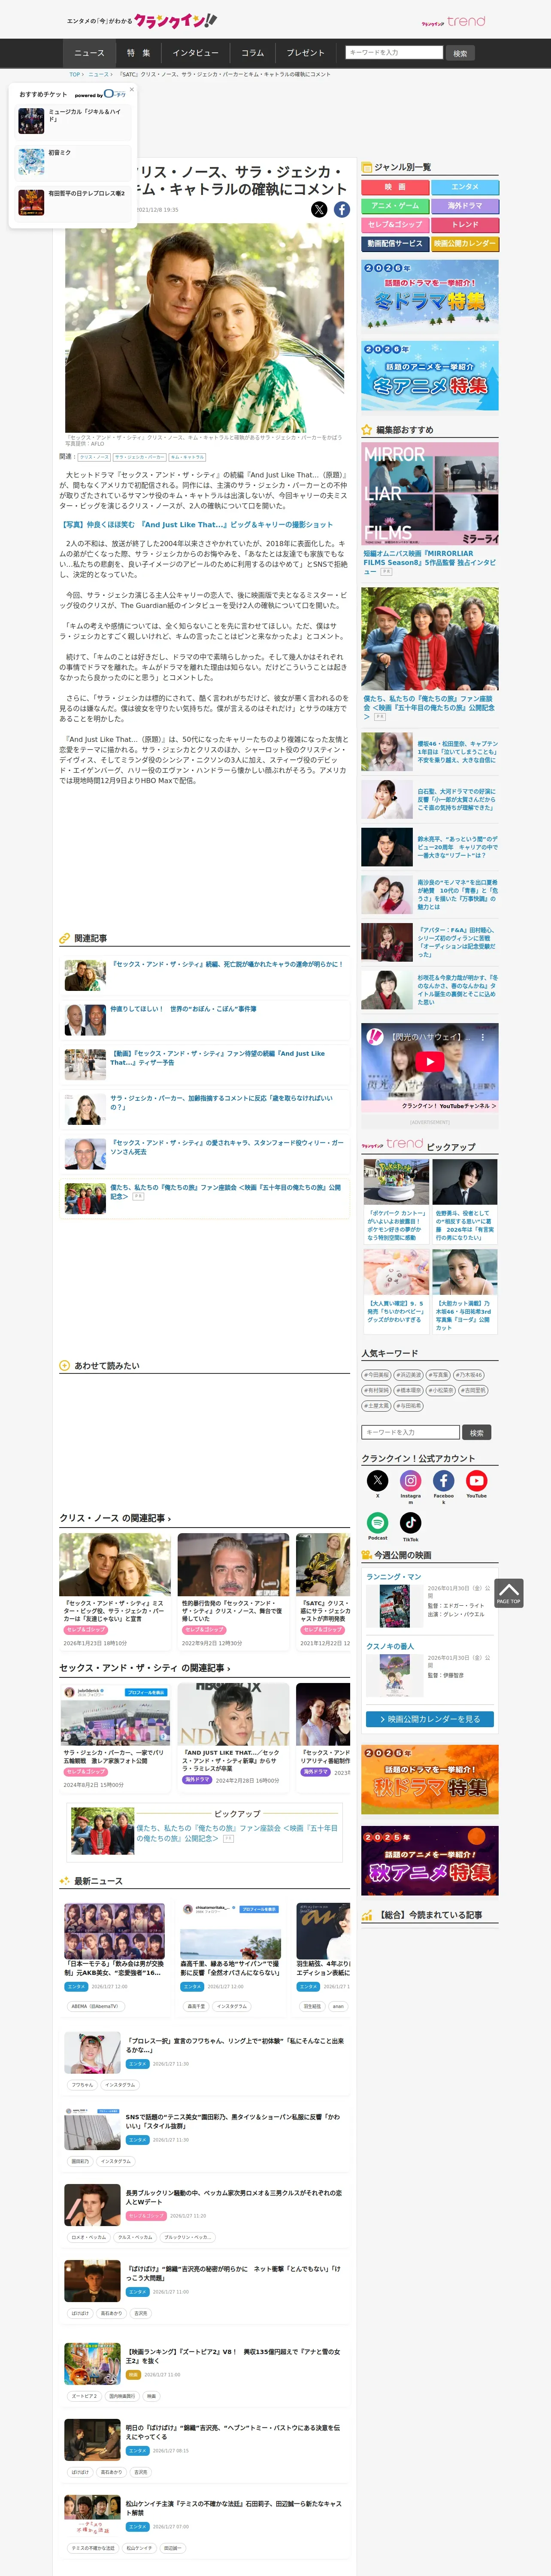Click the 初音ミク ticket thumbnail

click(x=31, y=161)
